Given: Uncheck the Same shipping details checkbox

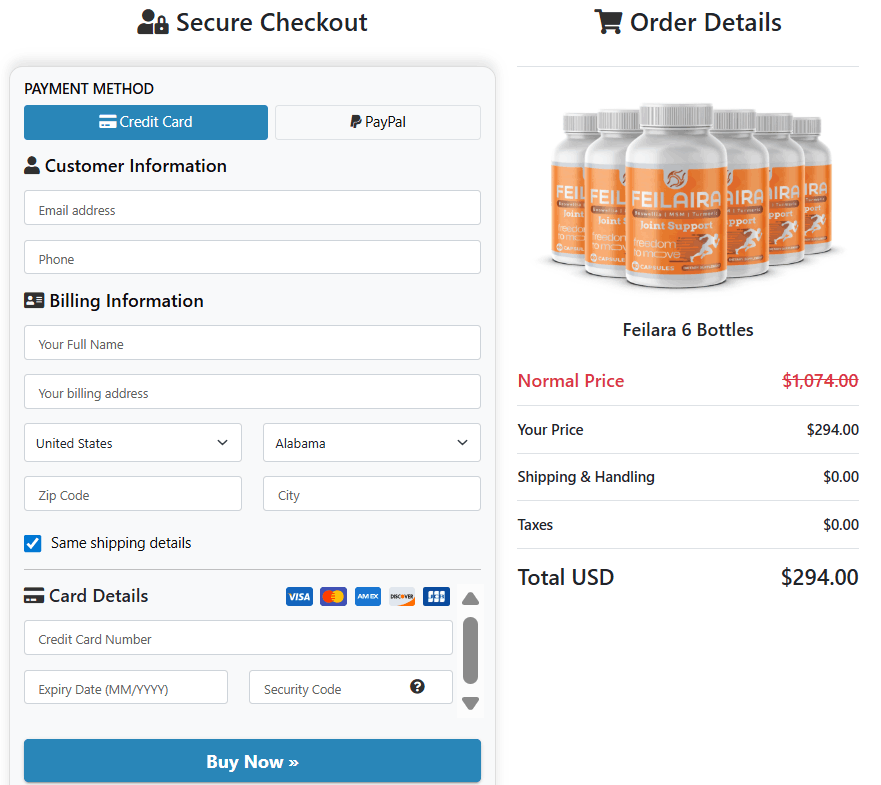Looking at the screenshot, I should point(32,543).
